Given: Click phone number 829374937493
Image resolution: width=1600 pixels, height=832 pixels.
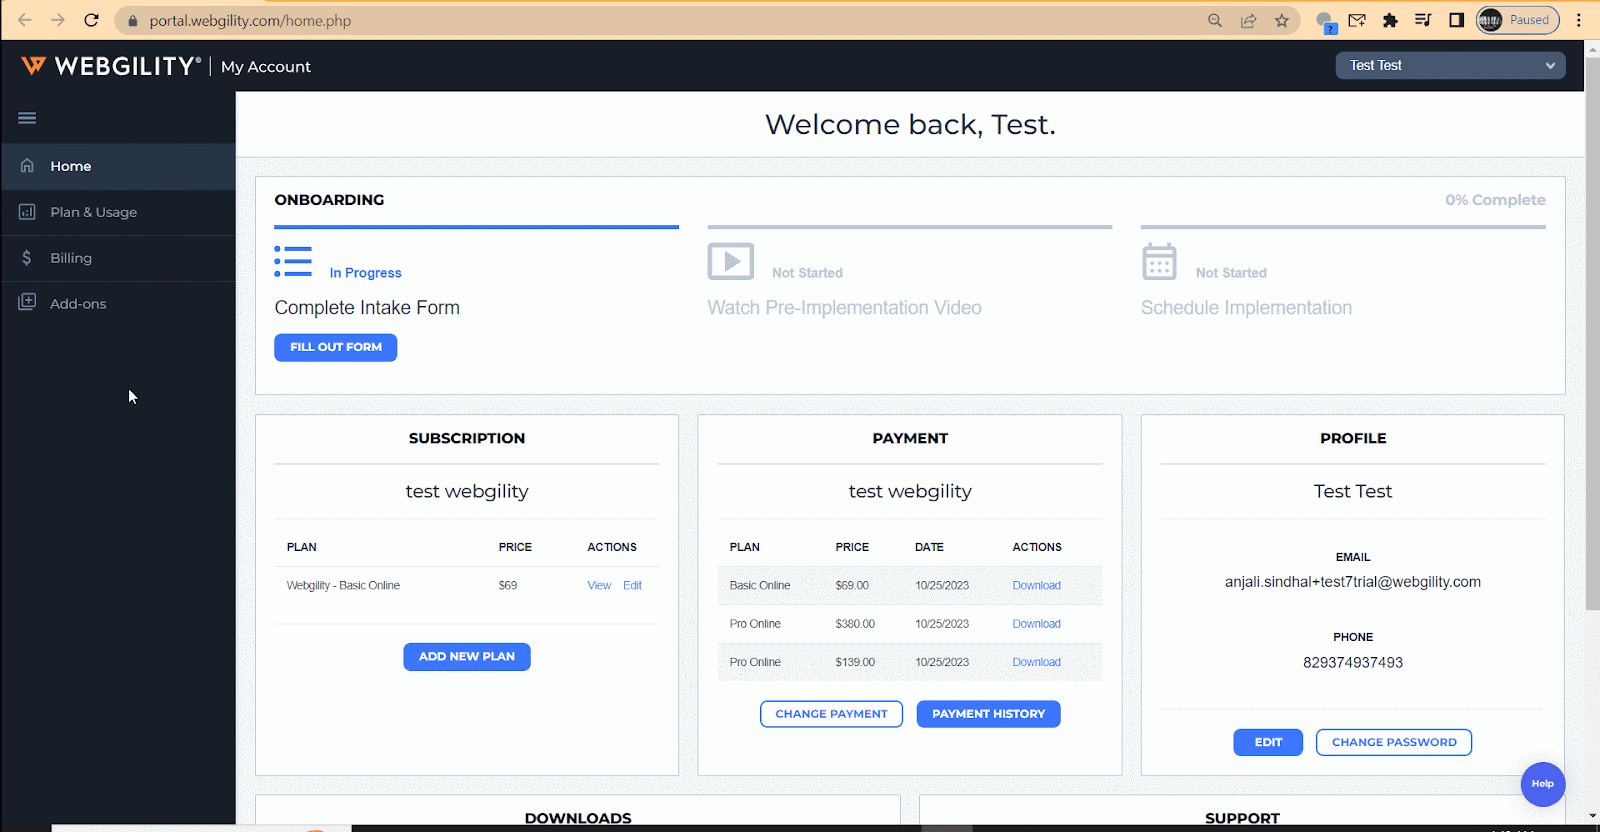Looking at the screenshot, I should pyautogui.click(x=1353, y=663).
